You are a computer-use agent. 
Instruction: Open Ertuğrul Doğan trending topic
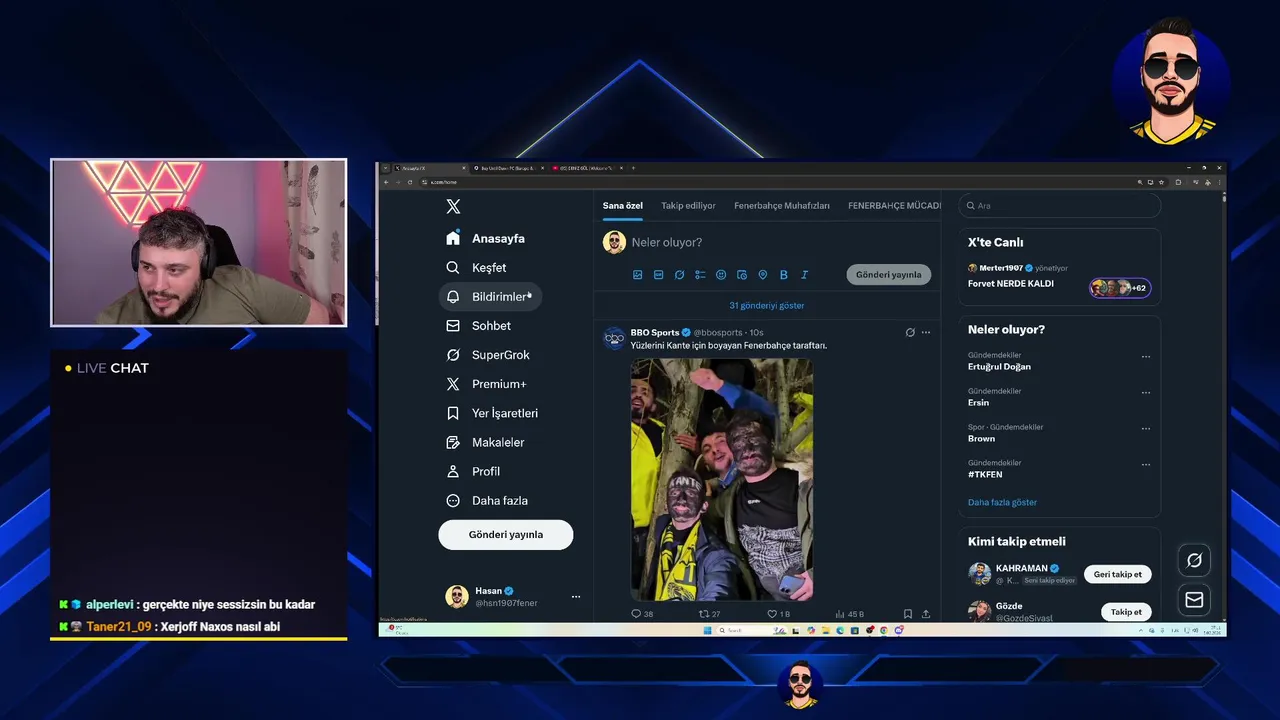[999, 366]
